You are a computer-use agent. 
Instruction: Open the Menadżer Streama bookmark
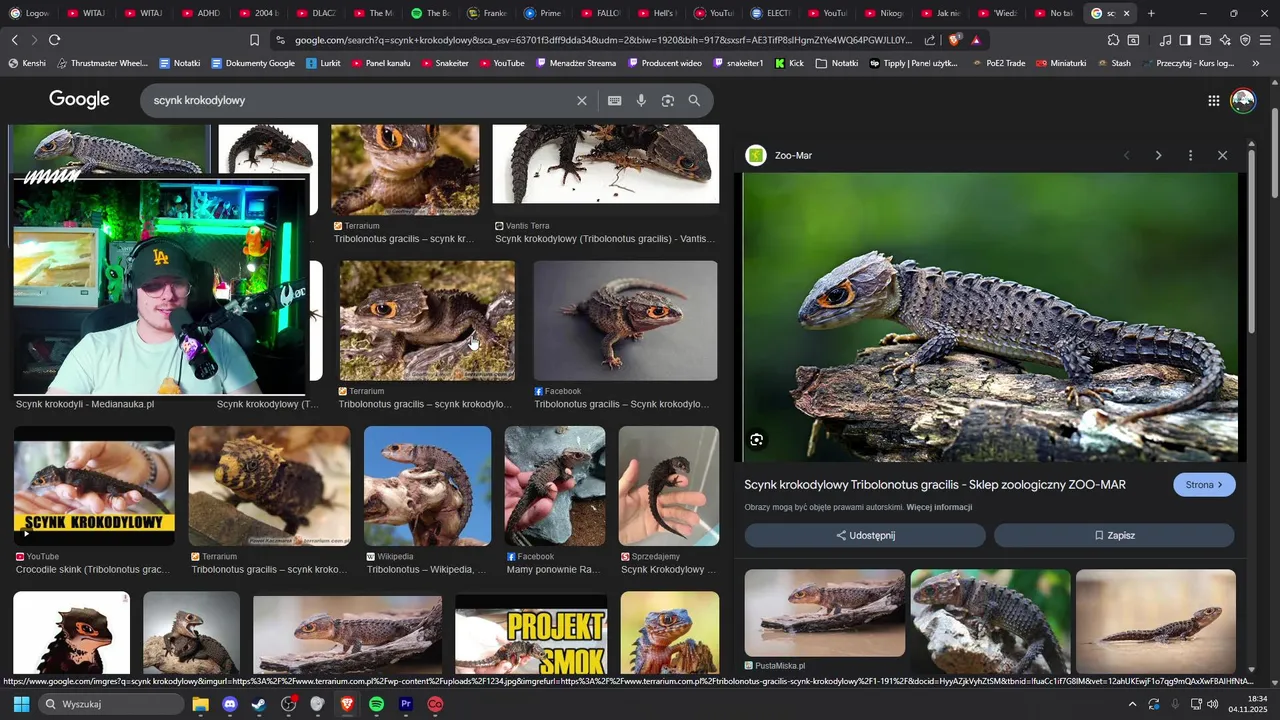click(577, 63)
